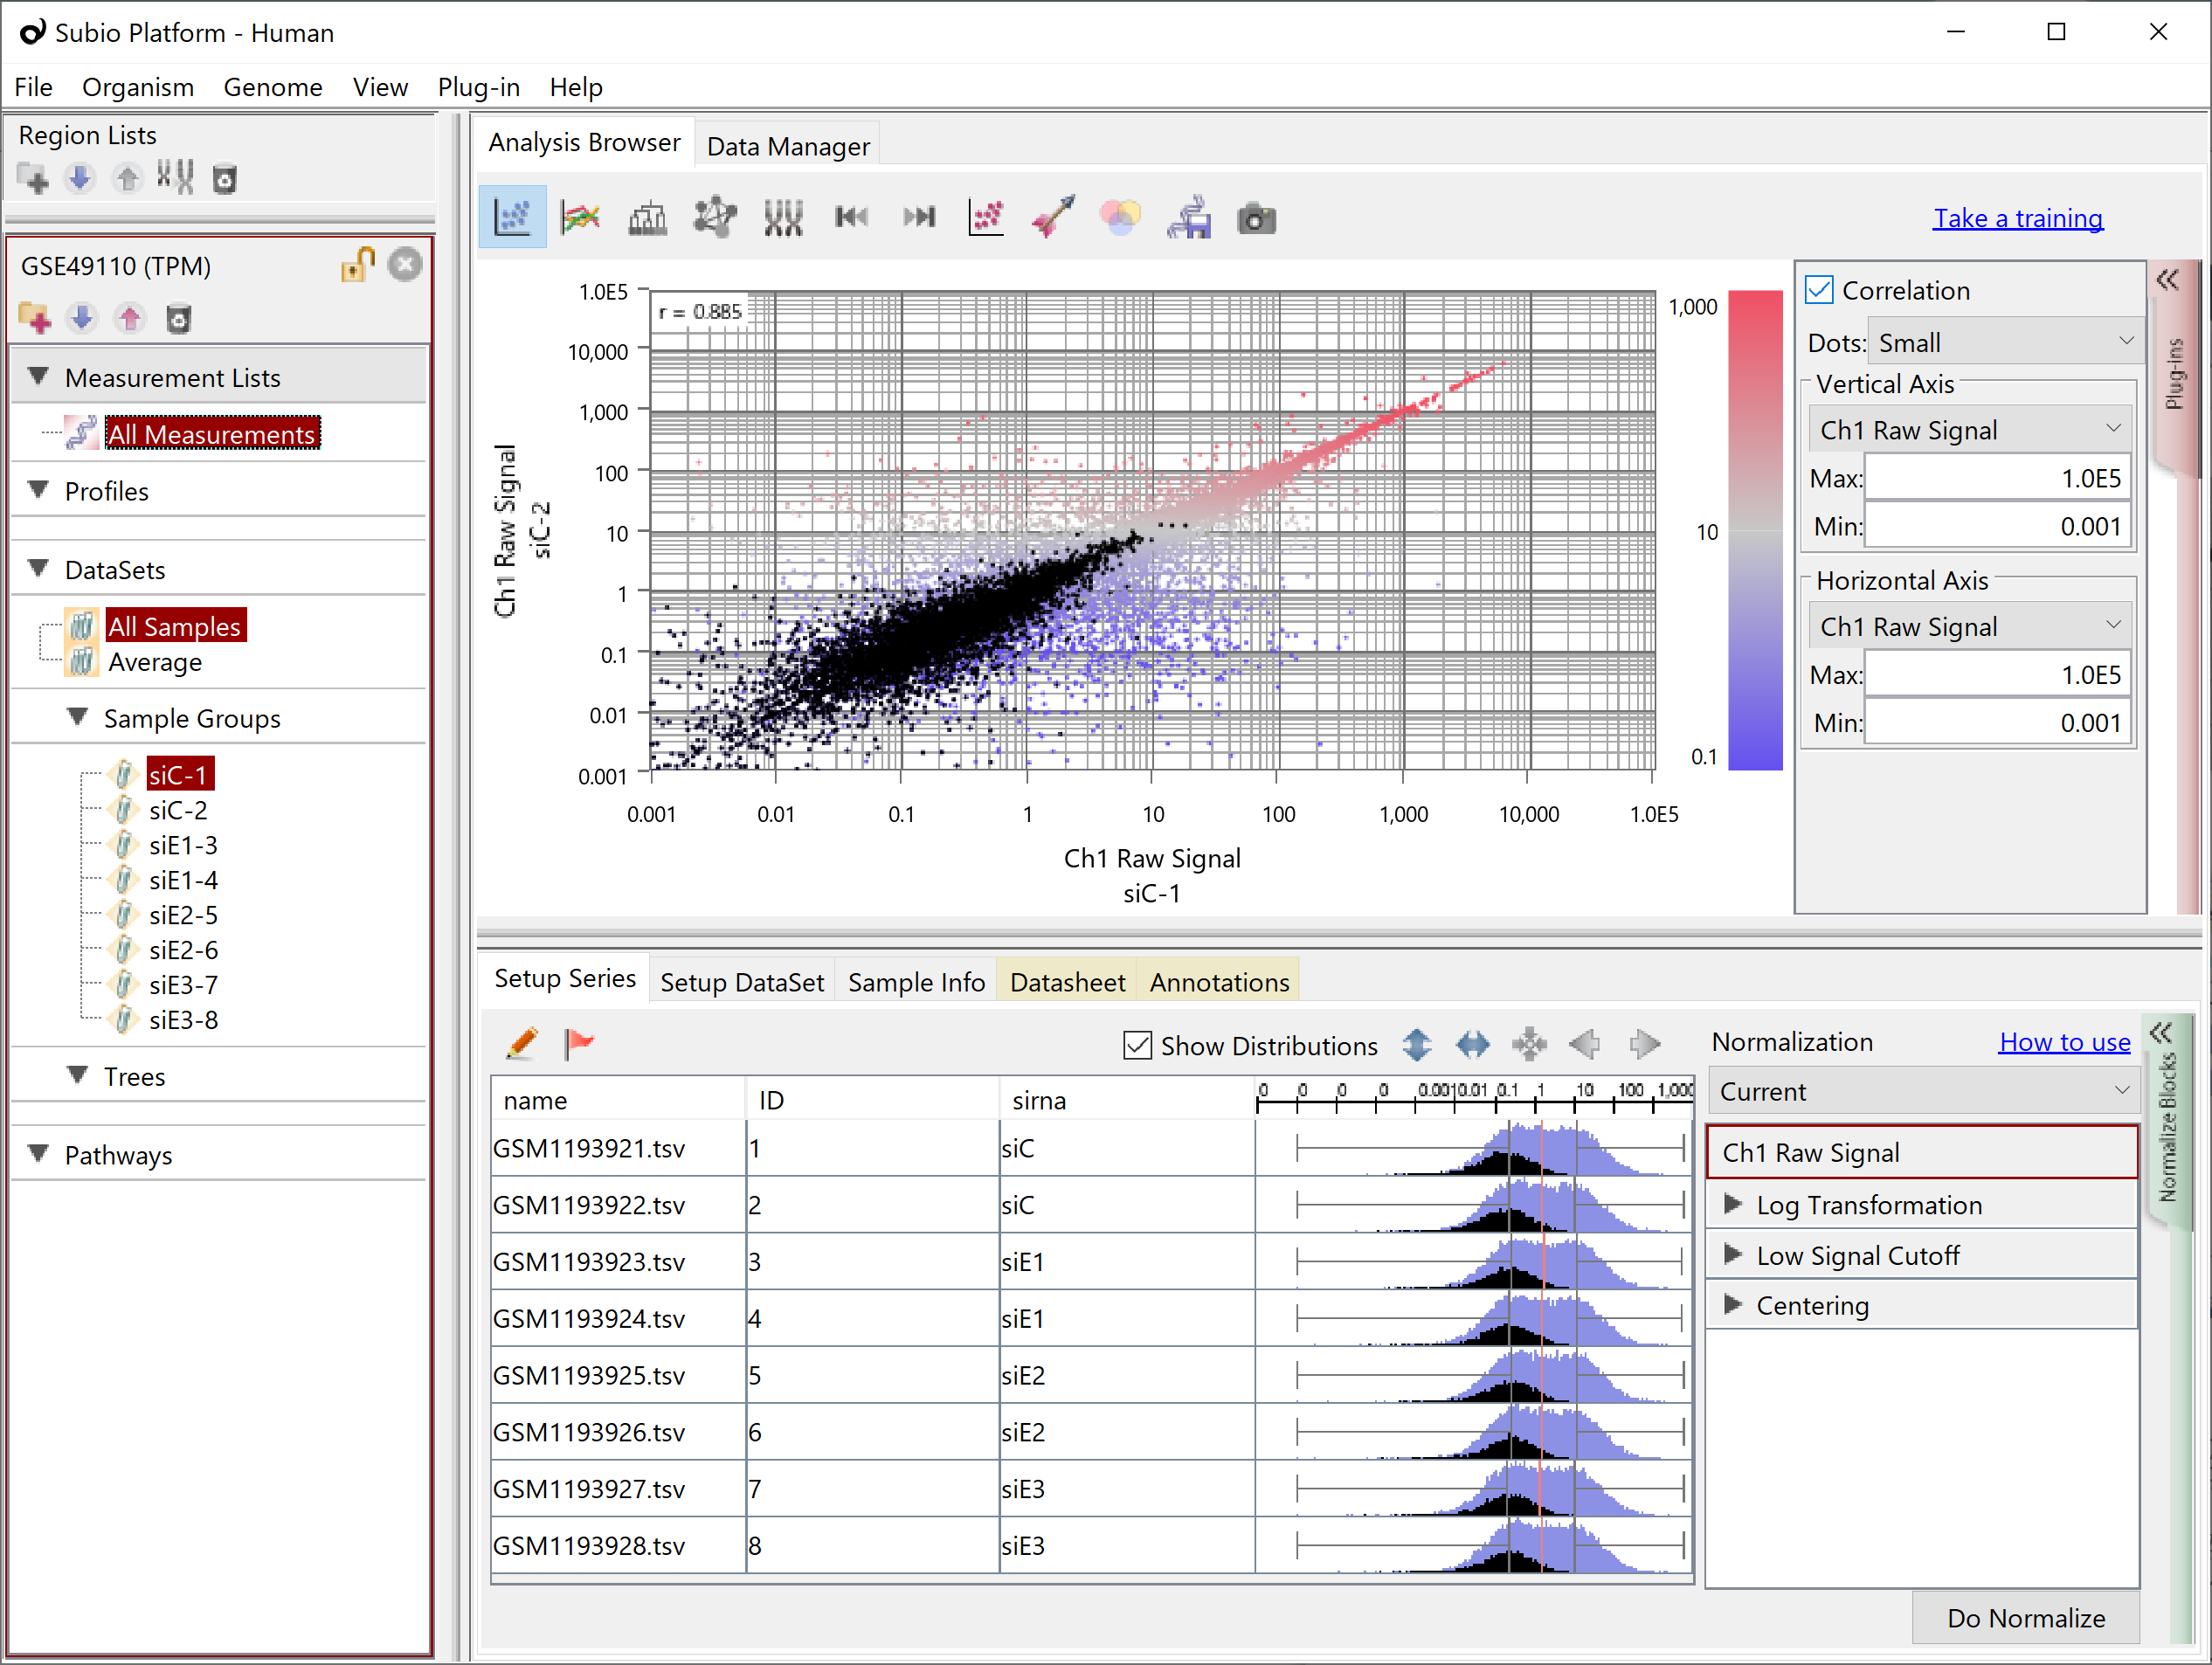Click the pencil edit icon
Viewport: 2212px width, 1665px height.
point(522,1044)
